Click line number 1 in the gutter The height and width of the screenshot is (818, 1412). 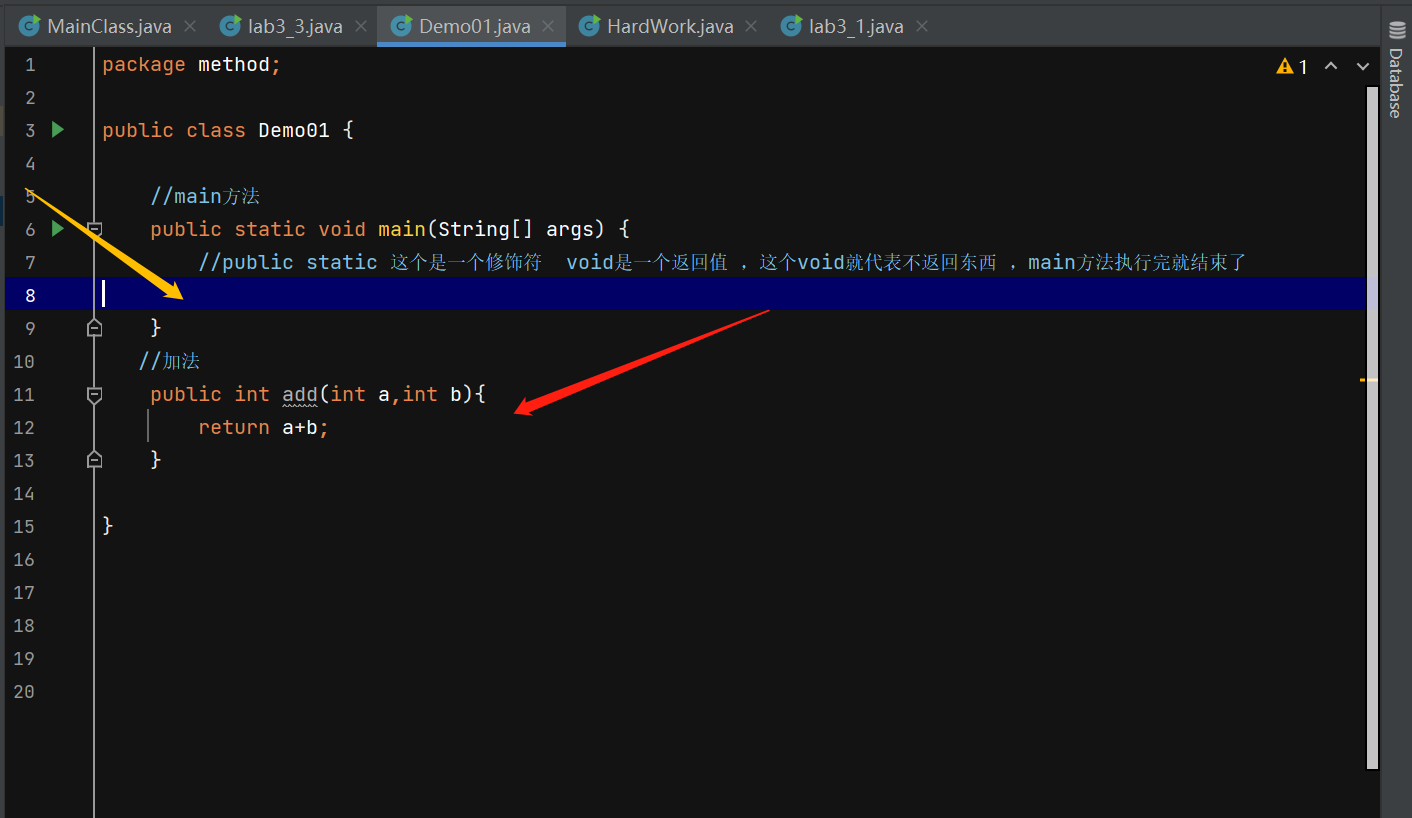29,65
